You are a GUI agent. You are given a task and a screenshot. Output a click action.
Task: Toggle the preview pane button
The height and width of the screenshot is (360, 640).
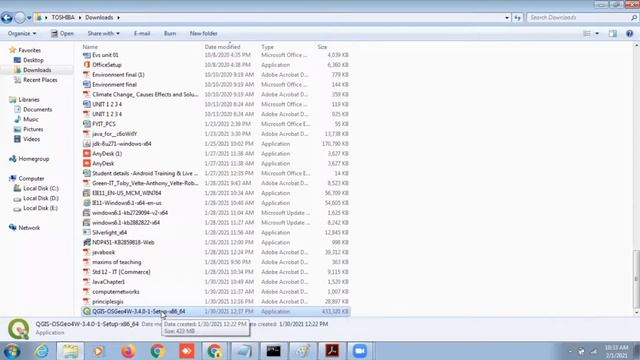point(613,33)
